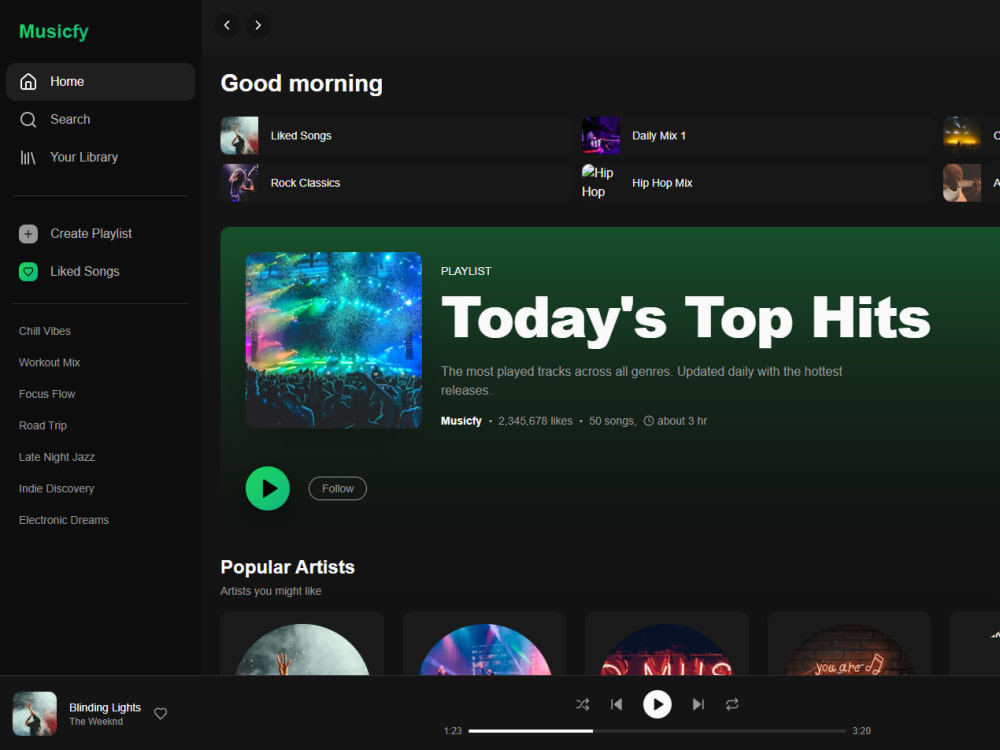
Task: Play Today's Top Hits with green button
Action: [268, 489]
